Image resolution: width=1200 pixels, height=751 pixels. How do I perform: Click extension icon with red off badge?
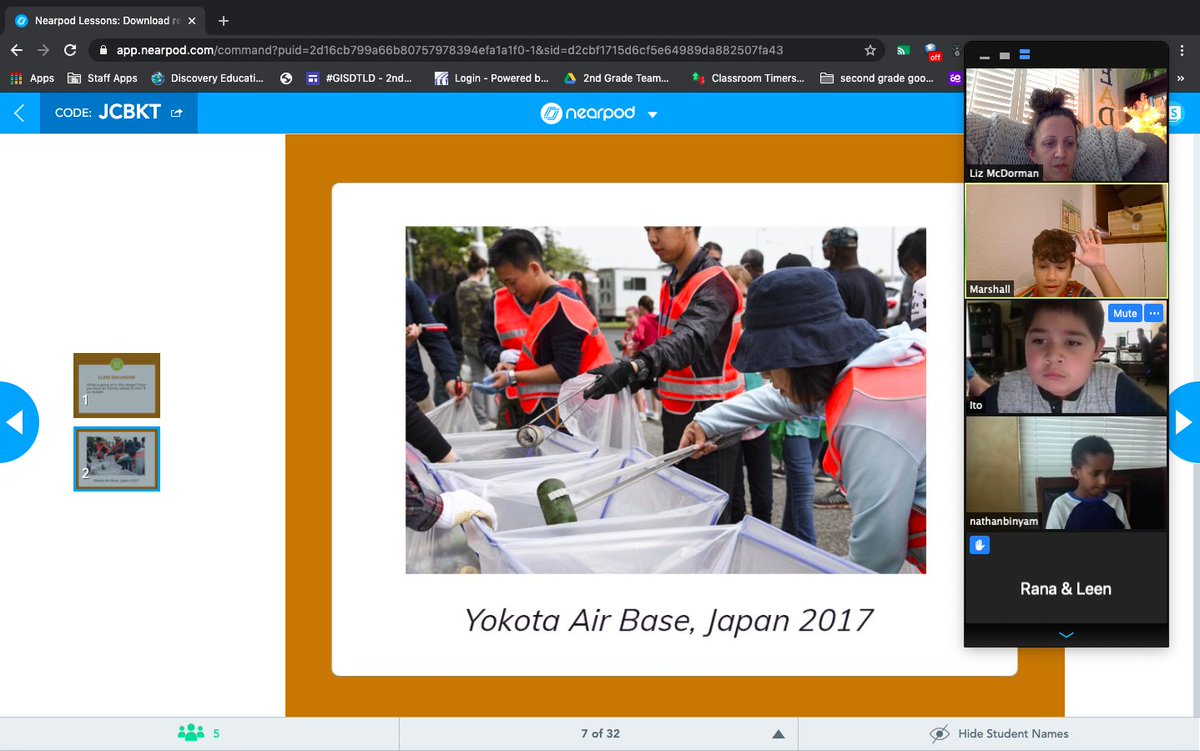pos(933,51)
